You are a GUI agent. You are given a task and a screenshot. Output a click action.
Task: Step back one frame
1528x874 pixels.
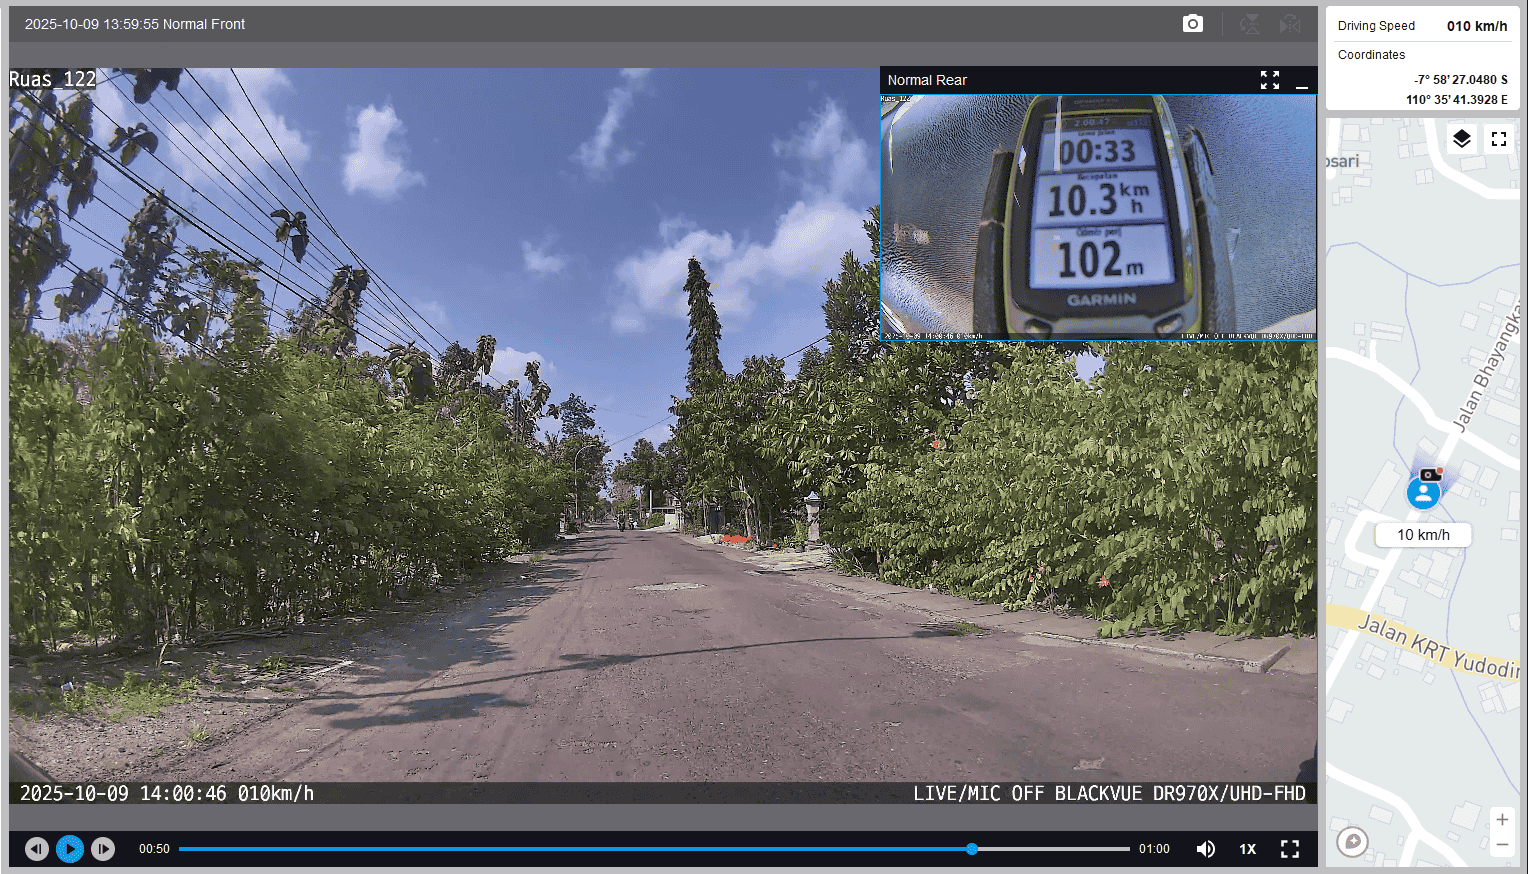pos(37,849)
